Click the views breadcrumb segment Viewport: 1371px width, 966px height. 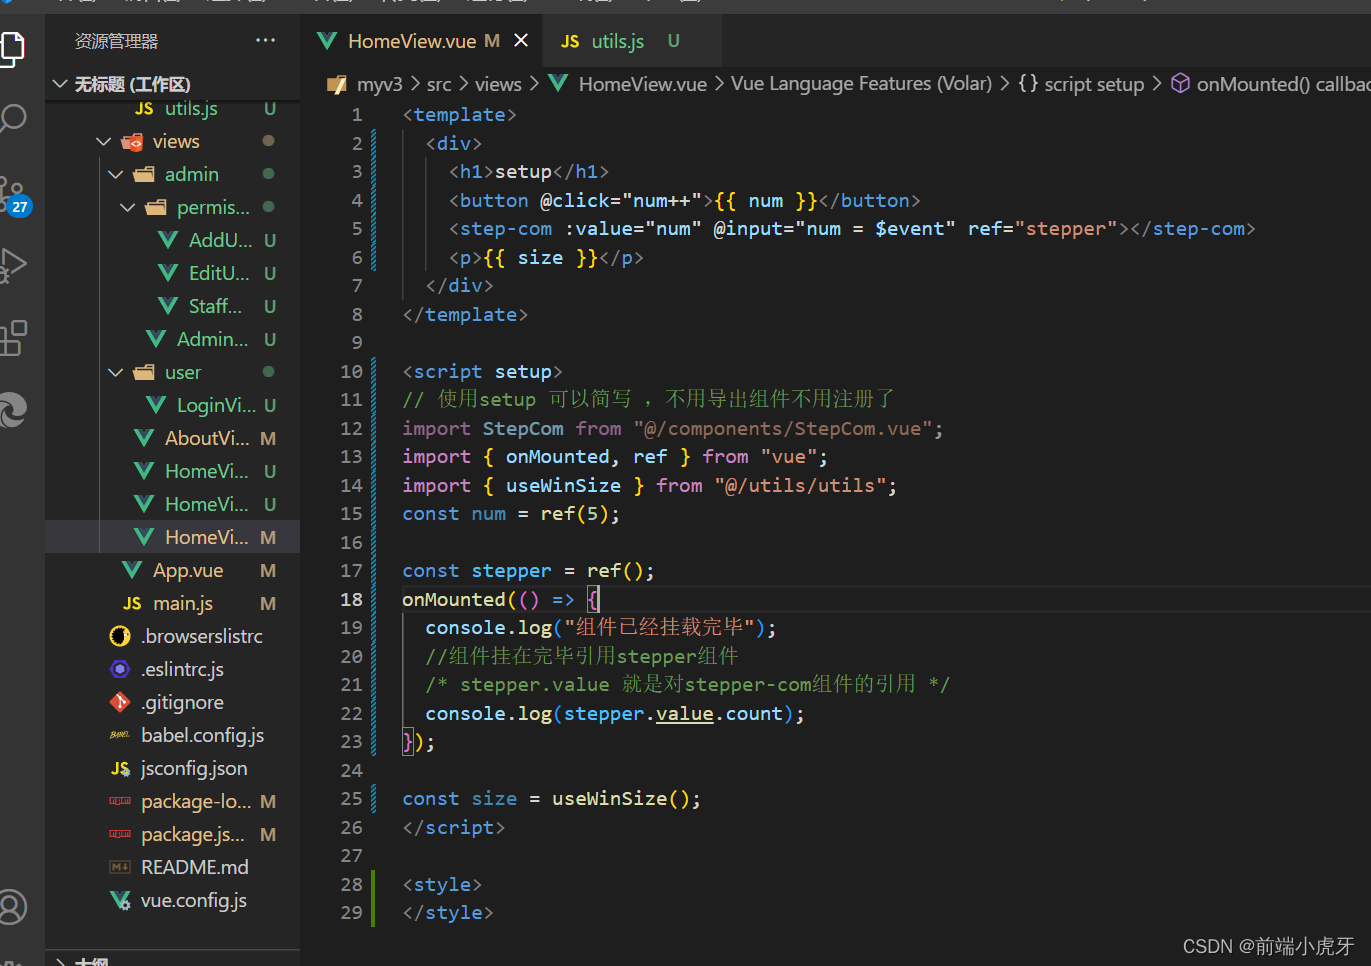[498, 84]
